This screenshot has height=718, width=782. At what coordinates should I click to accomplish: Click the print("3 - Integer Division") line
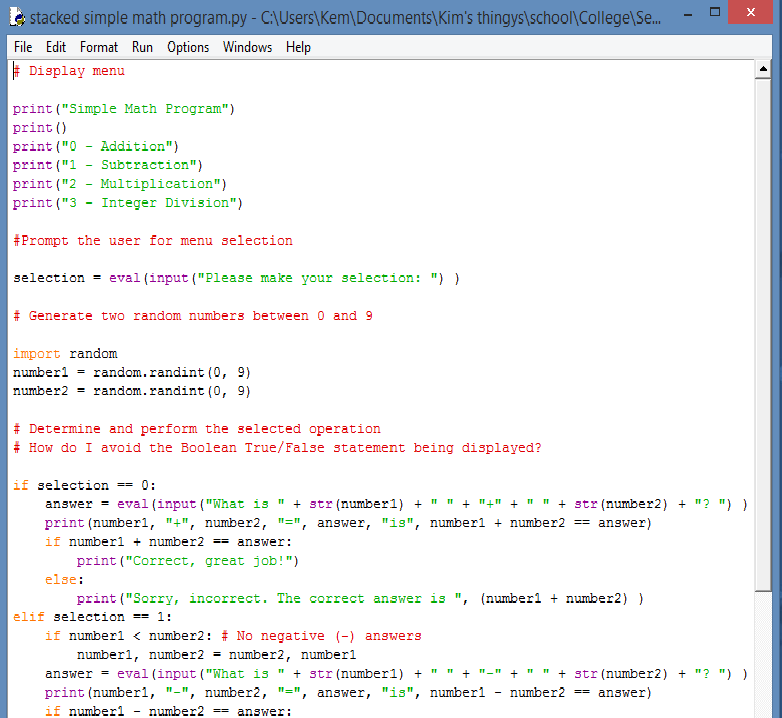tap(128, 203)
